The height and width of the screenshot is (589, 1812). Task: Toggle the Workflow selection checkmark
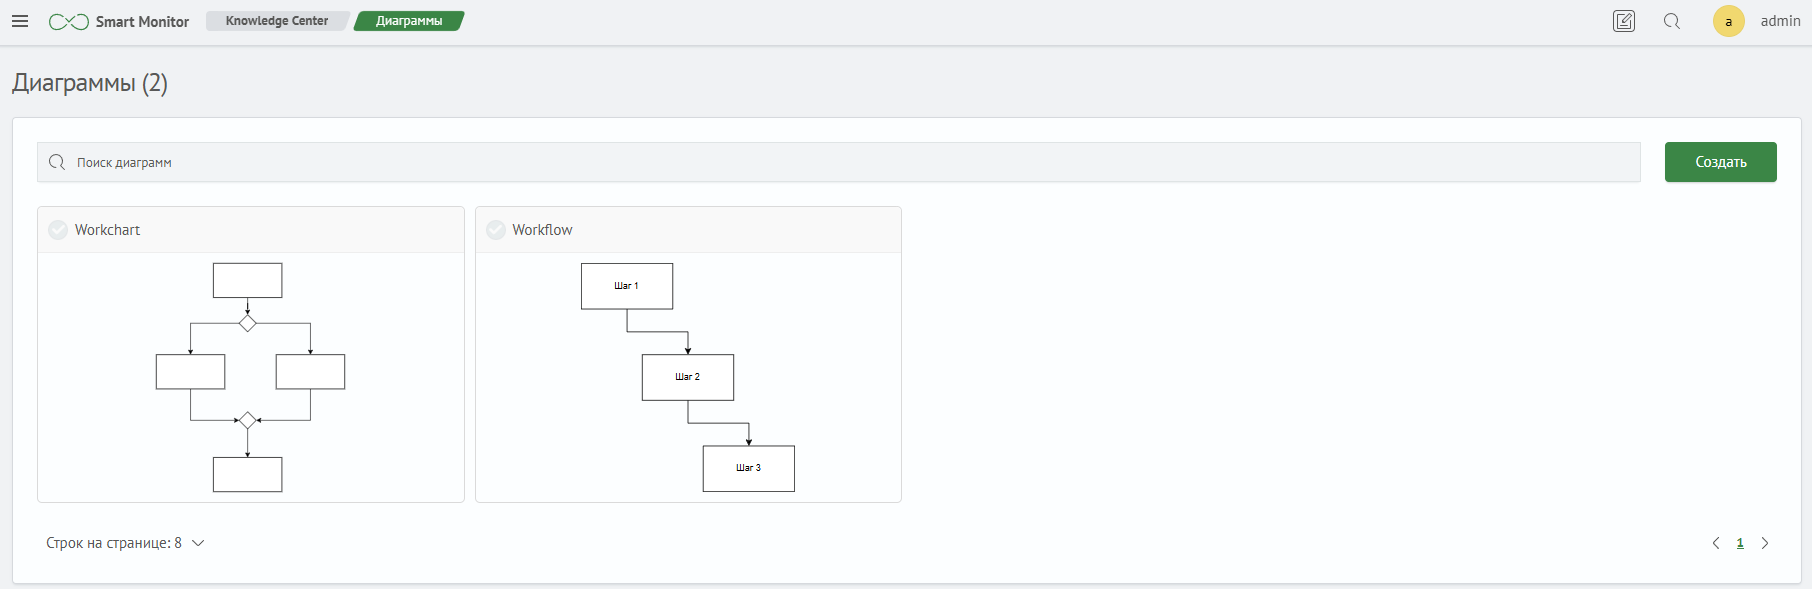coord(496,230)
